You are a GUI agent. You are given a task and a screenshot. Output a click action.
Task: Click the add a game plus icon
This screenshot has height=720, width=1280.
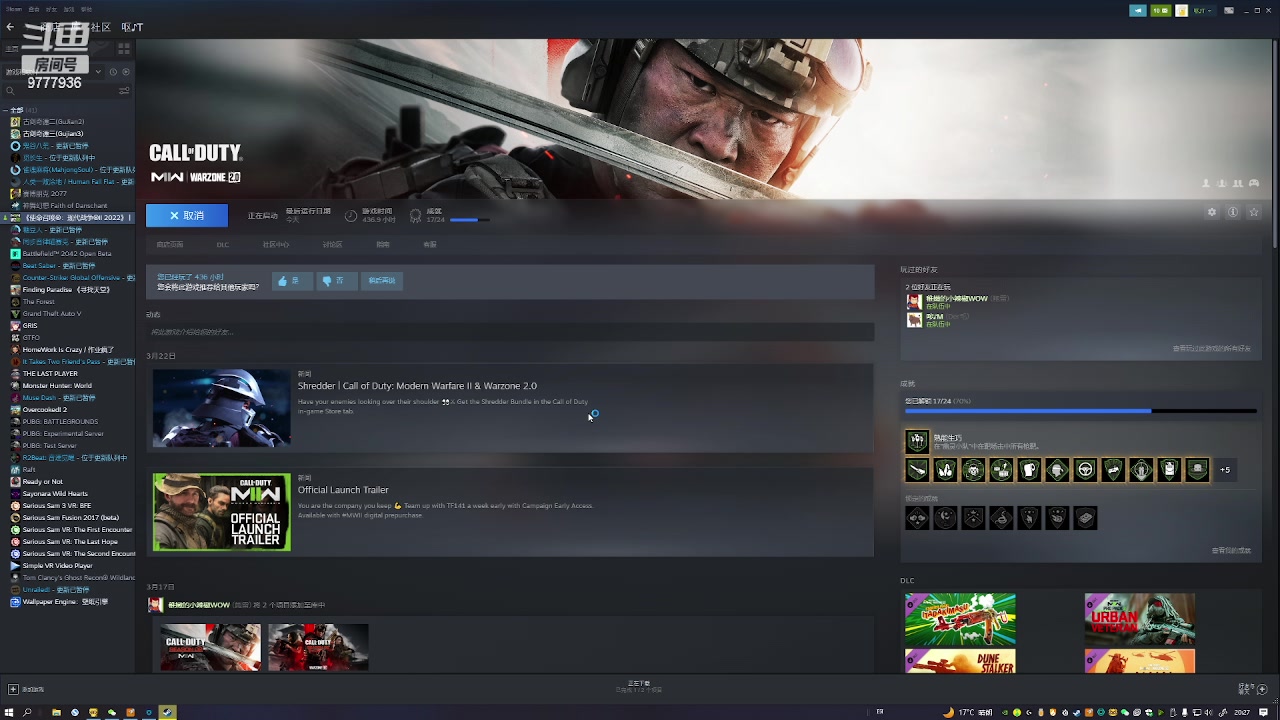[x=13, y=689]
